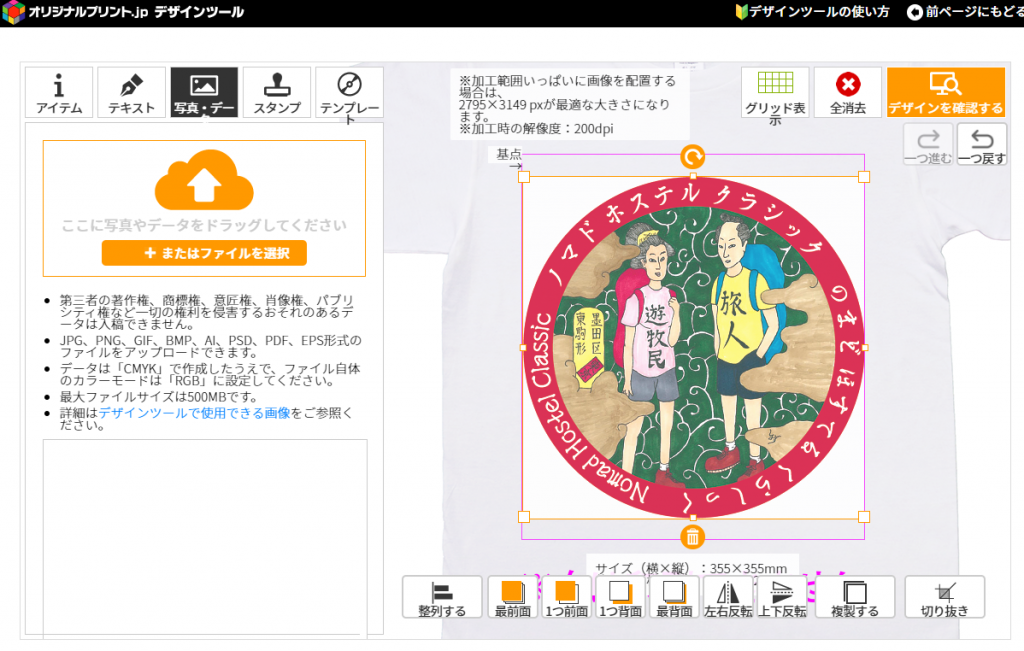Viewport: 1024px width, 651px height.
Task: Click 上下反転 vertical flip
Action: 782,597
